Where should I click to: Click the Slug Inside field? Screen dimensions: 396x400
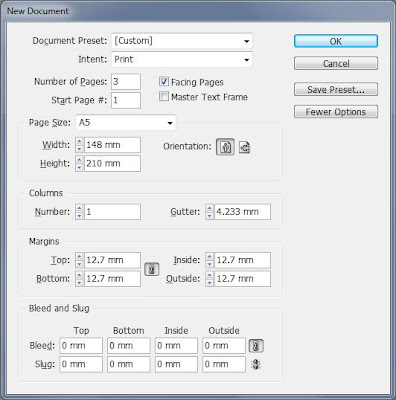[x=176, y=364]
